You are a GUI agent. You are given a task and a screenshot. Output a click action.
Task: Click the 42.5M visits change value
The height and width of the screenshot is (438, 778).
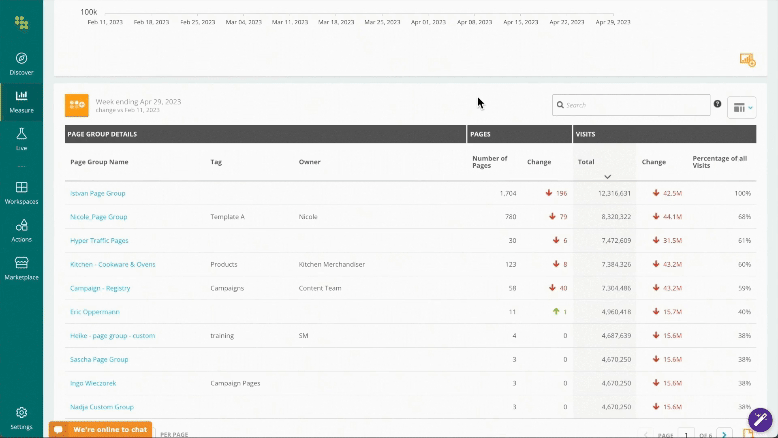pos(672,193)
